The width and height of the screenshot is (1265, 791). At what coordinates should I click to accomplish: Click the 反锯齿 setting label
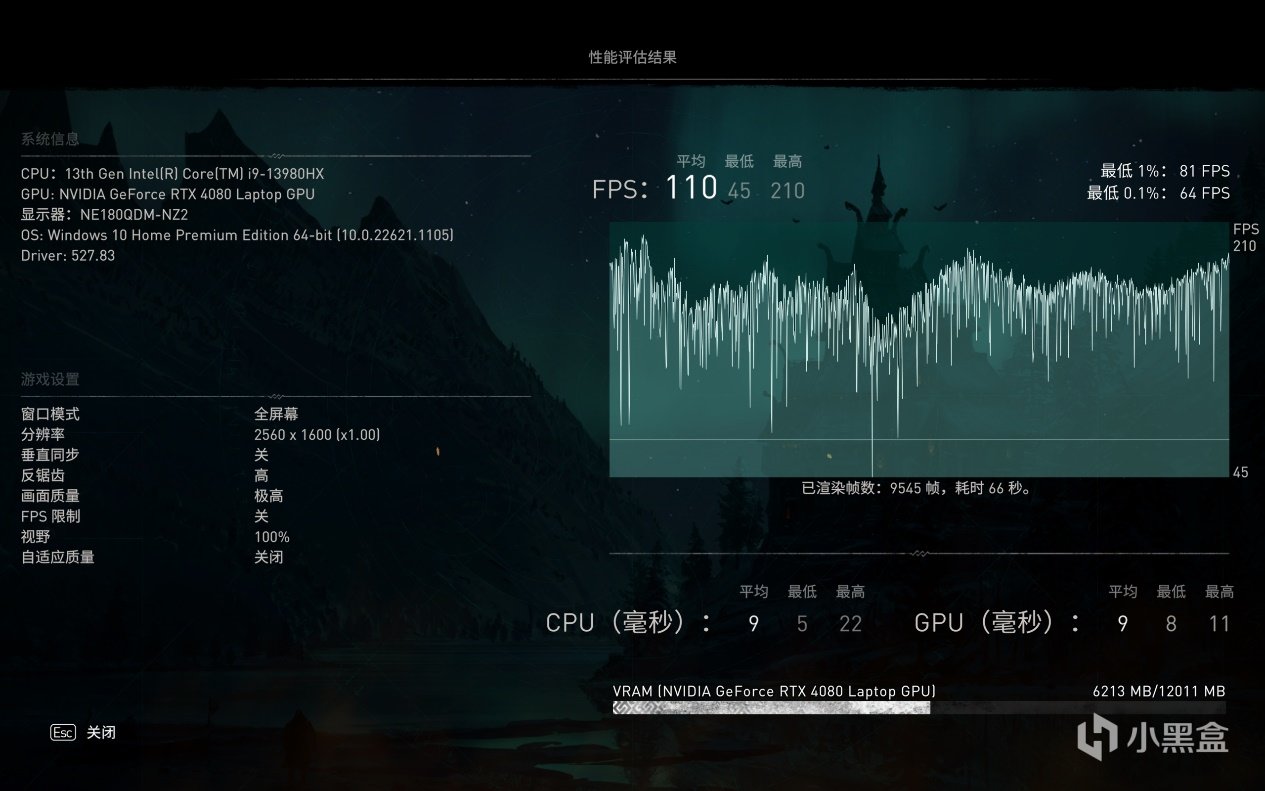(43, 476)
